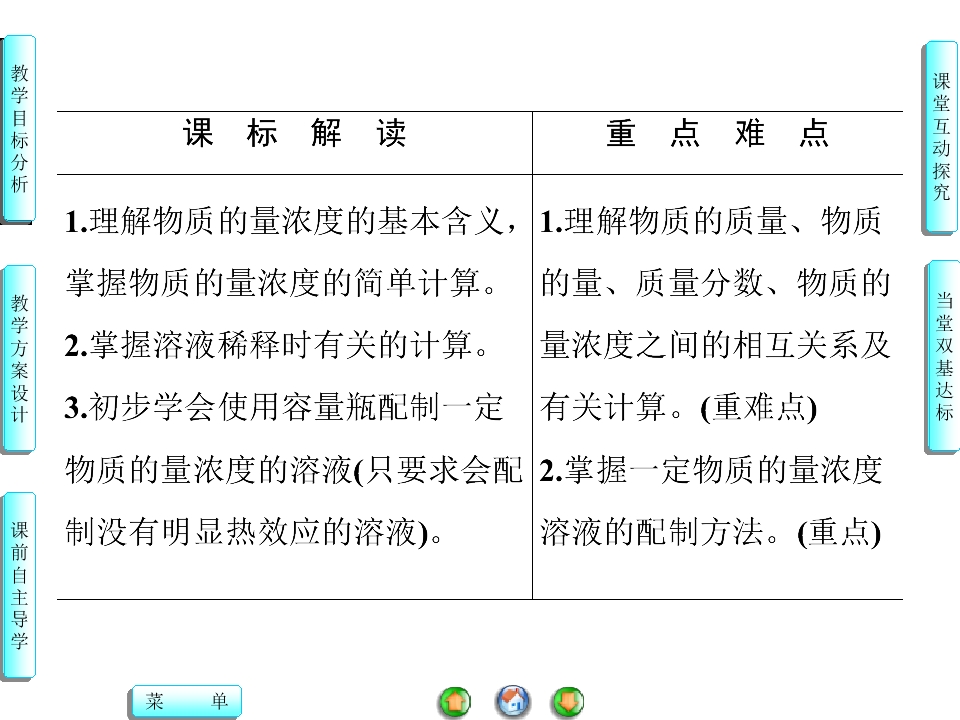This screenshot has height=720, width=960.
Task: Open the 课堂互动探究 tab
Action: (x=941, y=137)
